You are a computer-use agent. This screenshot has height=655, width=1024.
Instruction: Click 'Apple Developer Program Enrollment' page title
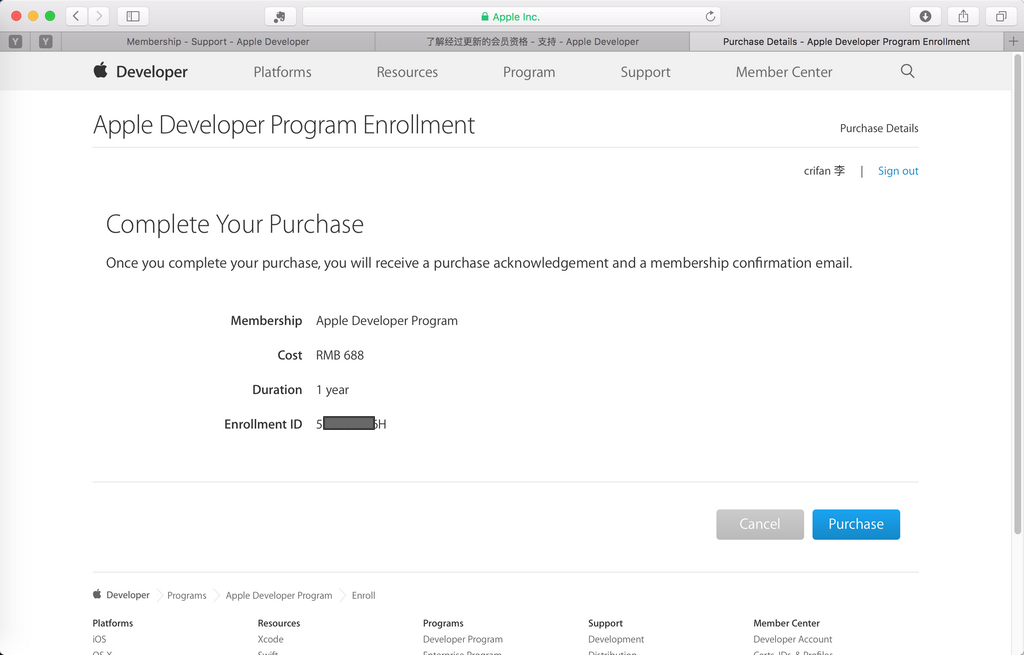[284, 125]
